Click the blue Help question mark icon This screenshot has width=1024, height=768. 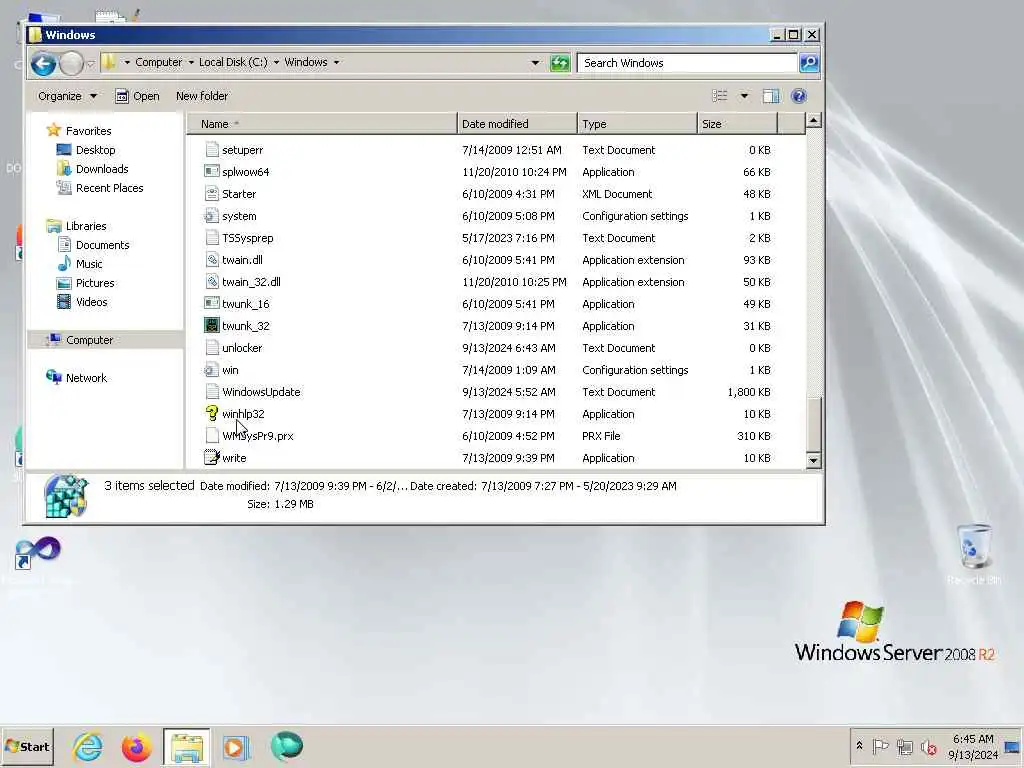point(799,96)
